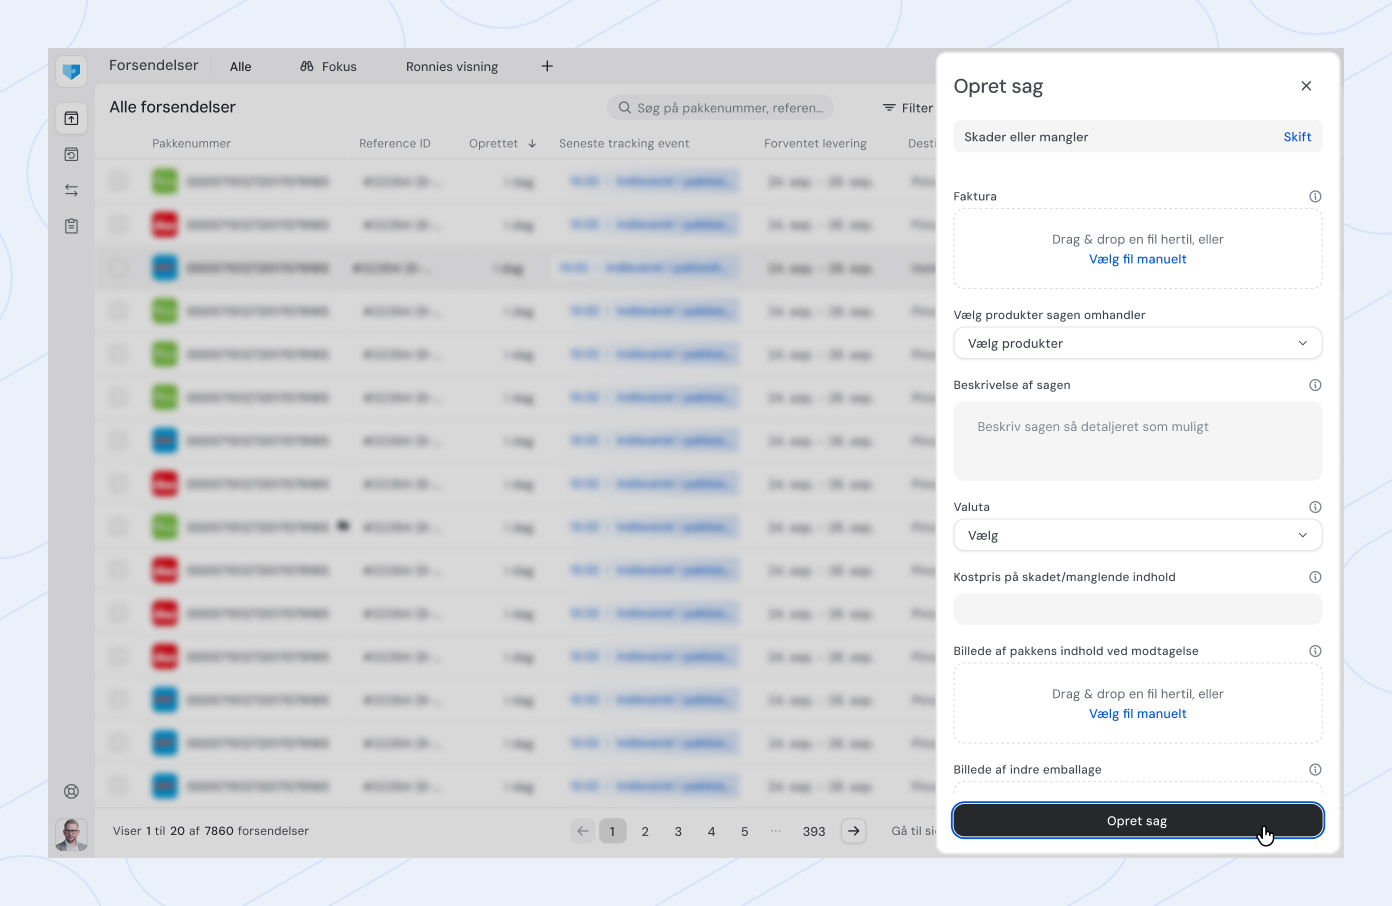Add a new view with plus icon
The width and height of the screenshot is (1392, 906).
pyautogui.click(x=547, y=66)
